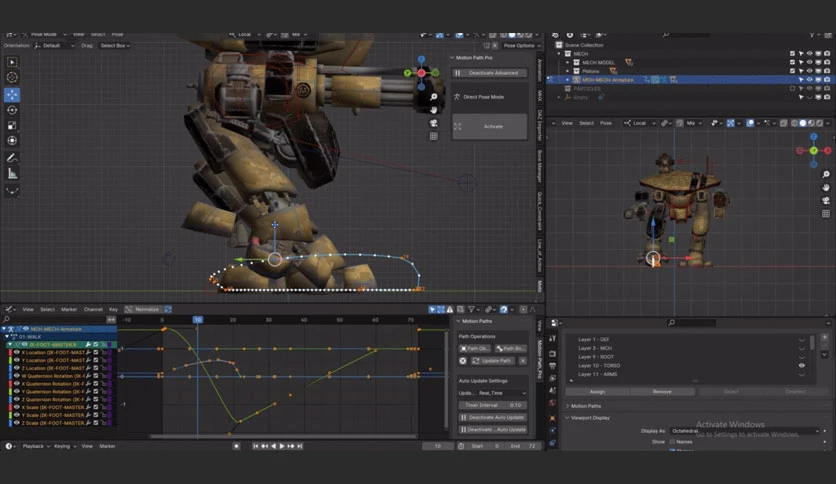Choose the Rotate tool in left toolbar
The height and width of the screenshot is (484, 836).
point(12,110)
